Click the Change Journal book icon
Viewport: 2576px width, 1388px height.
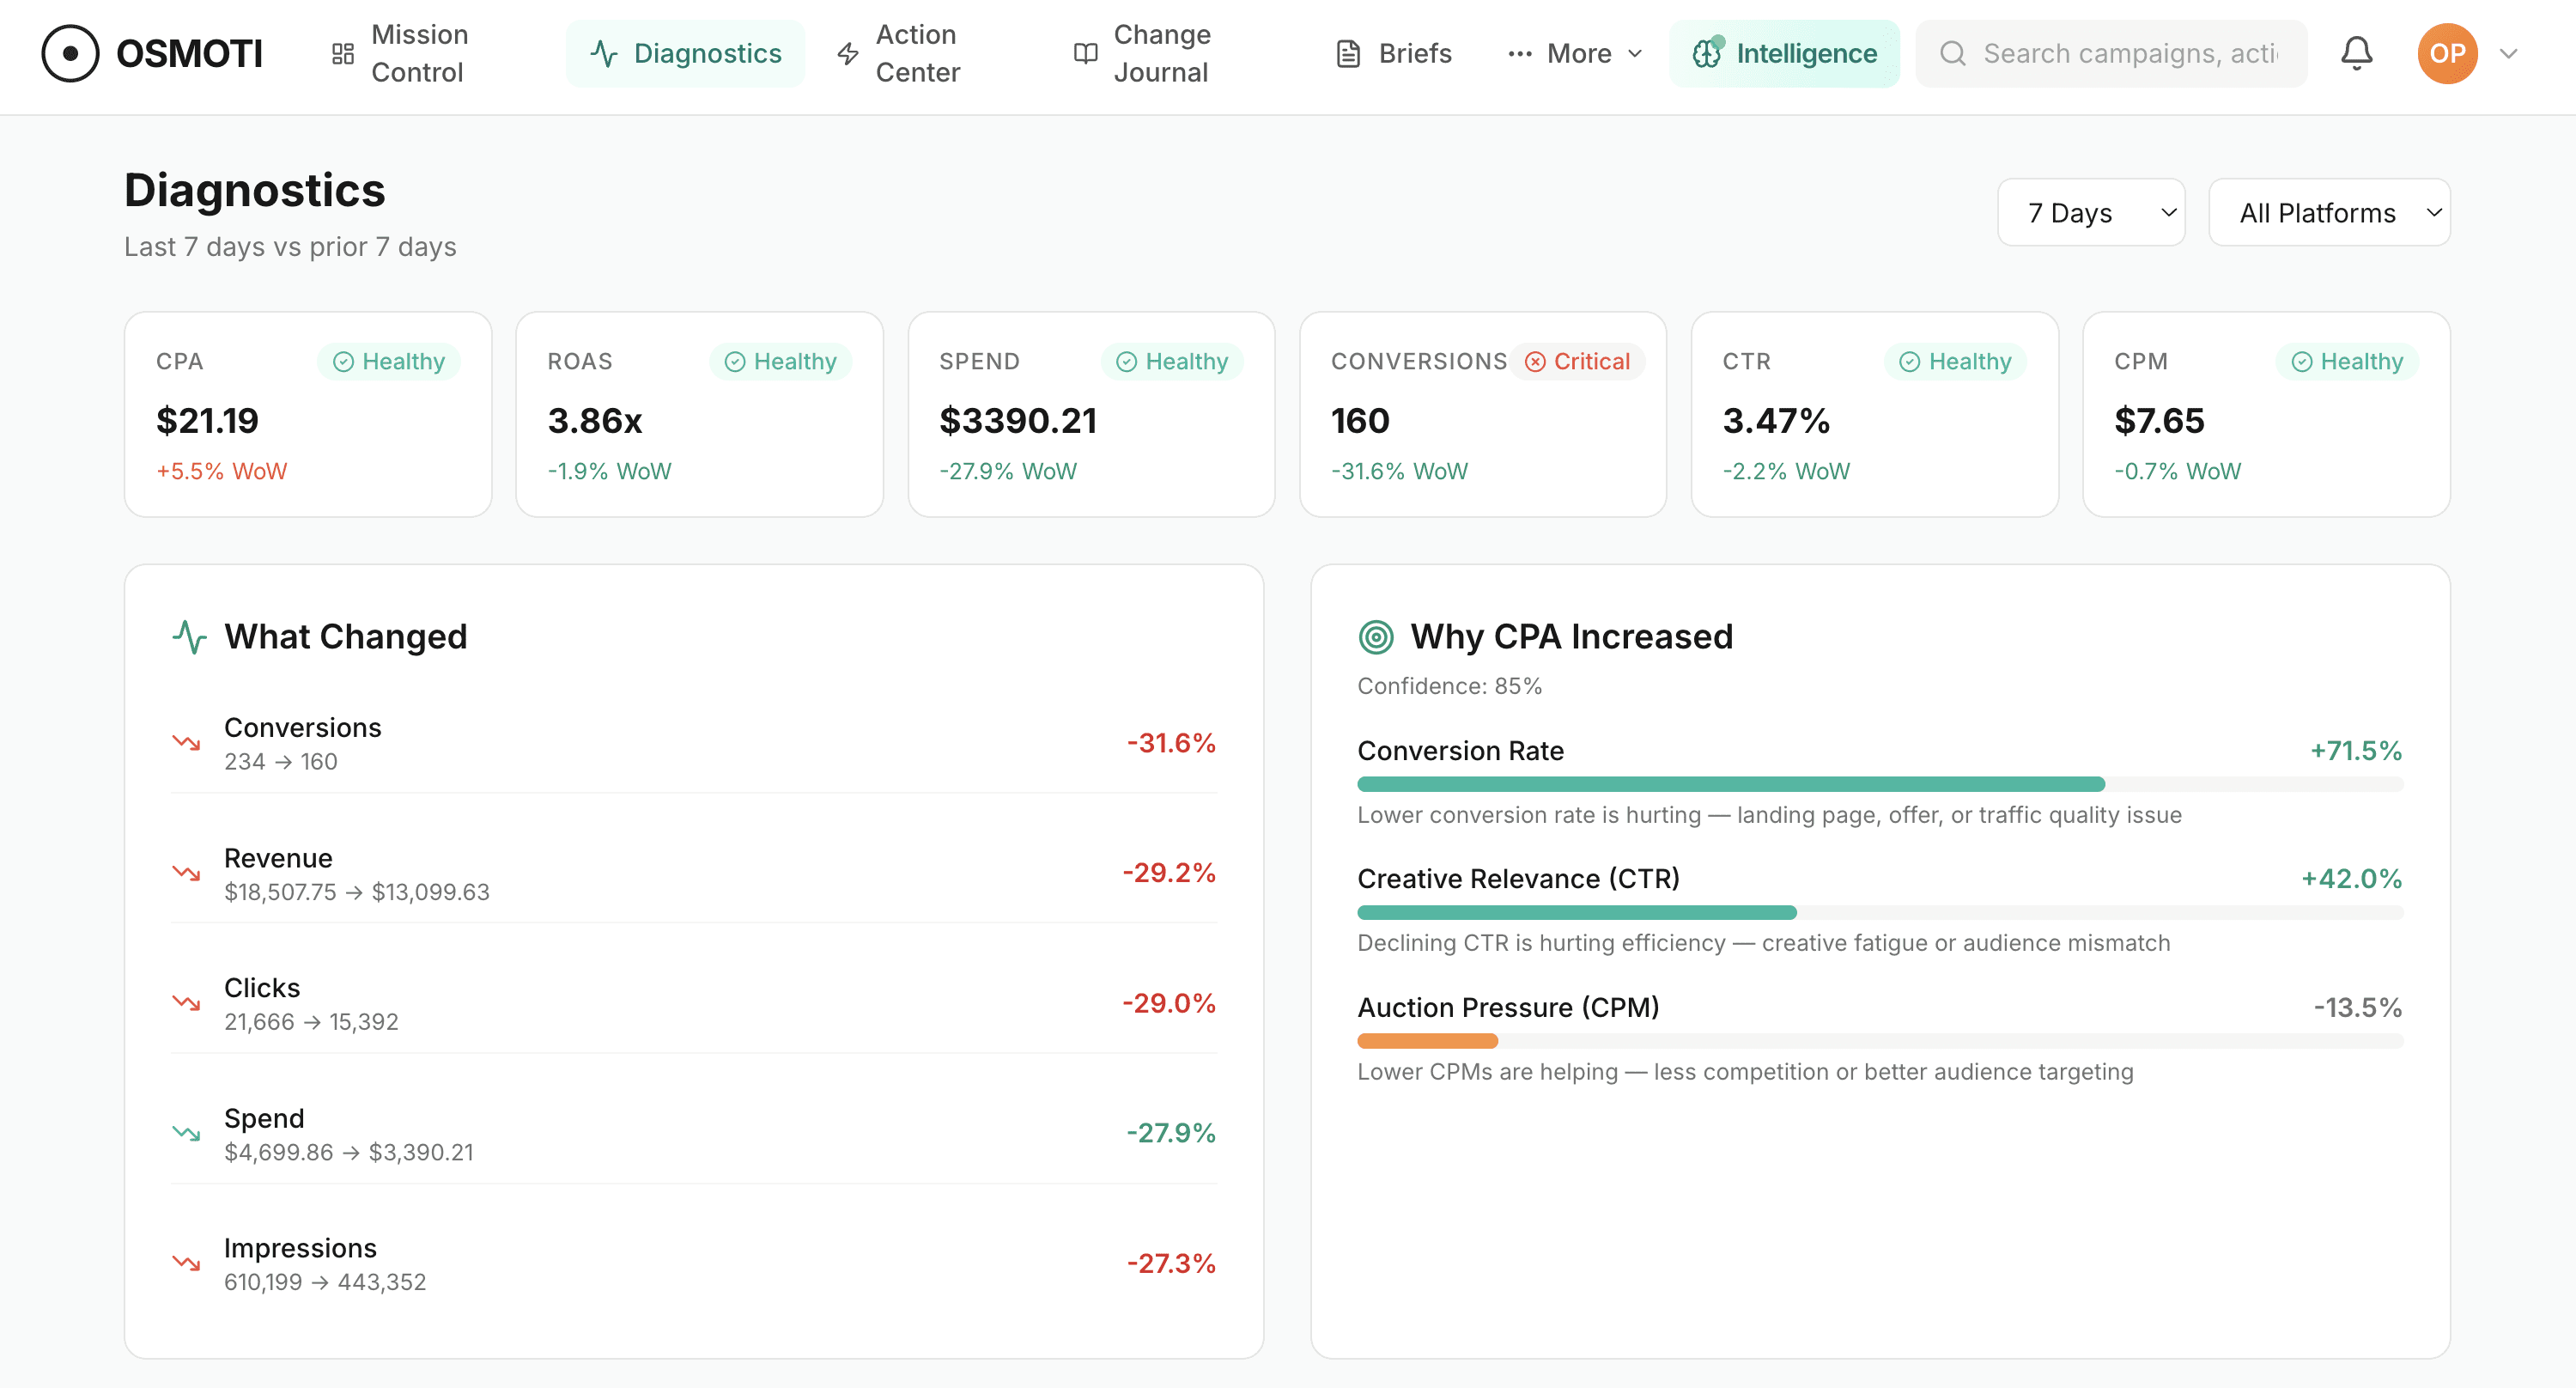[x=1085, y=54]
